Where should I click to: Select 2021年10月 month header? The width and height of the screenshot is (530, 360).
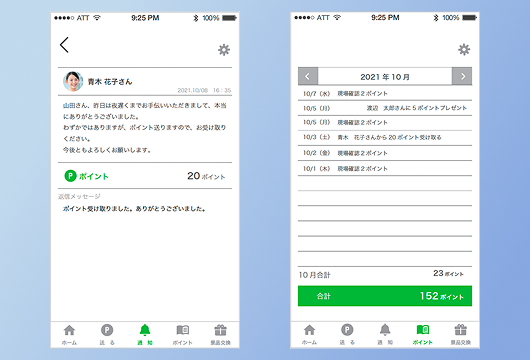click(385, 77)
